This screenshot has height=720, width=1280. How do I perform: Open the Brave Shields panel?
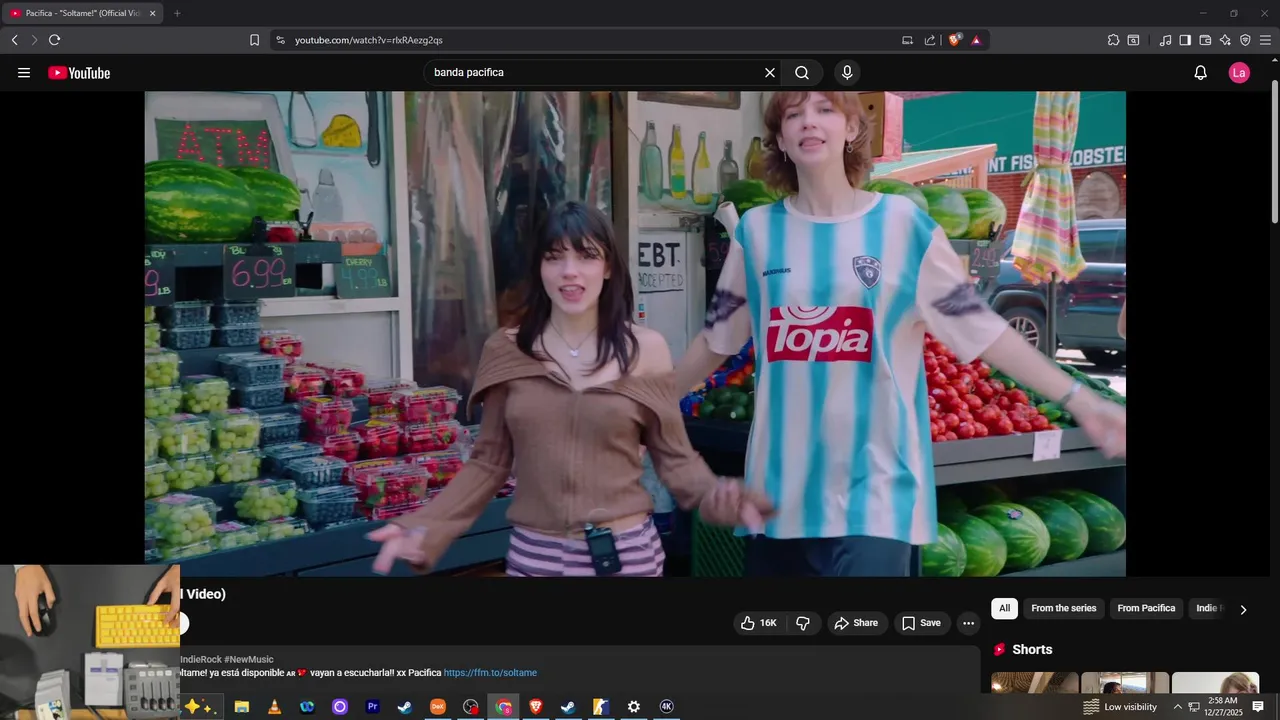[955, 40]
